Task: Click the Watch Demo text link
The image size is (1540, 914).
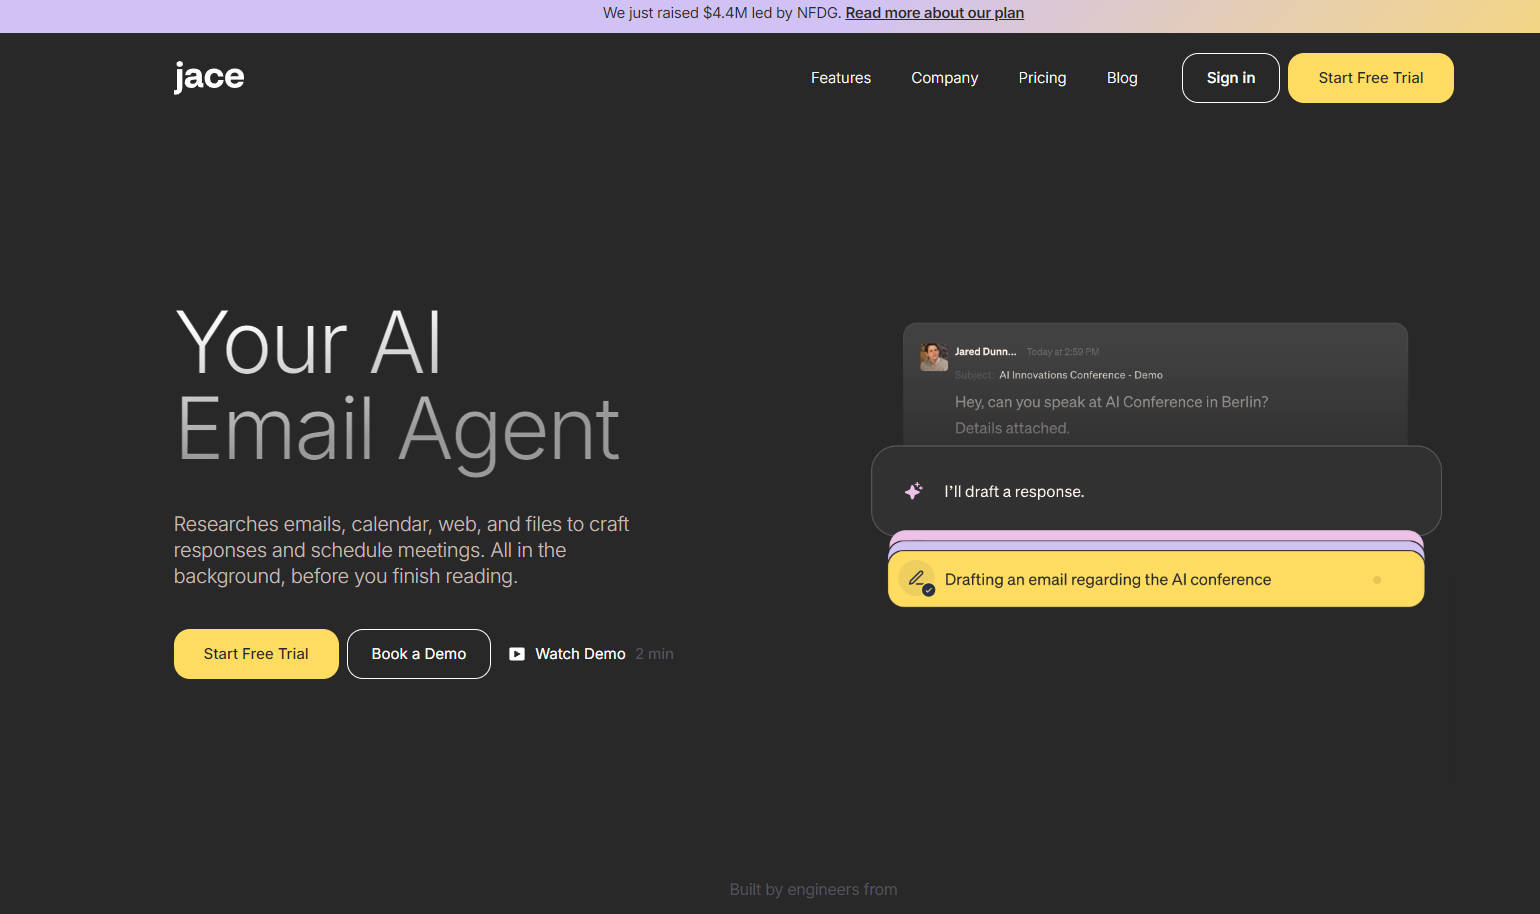Action: pyautogui.click(x=580, y=654)
